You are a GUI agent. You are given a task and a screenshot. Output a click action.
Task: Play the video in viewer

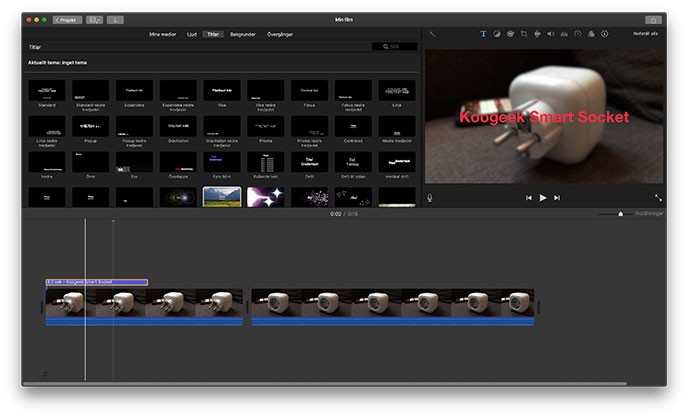pos(543,198)
